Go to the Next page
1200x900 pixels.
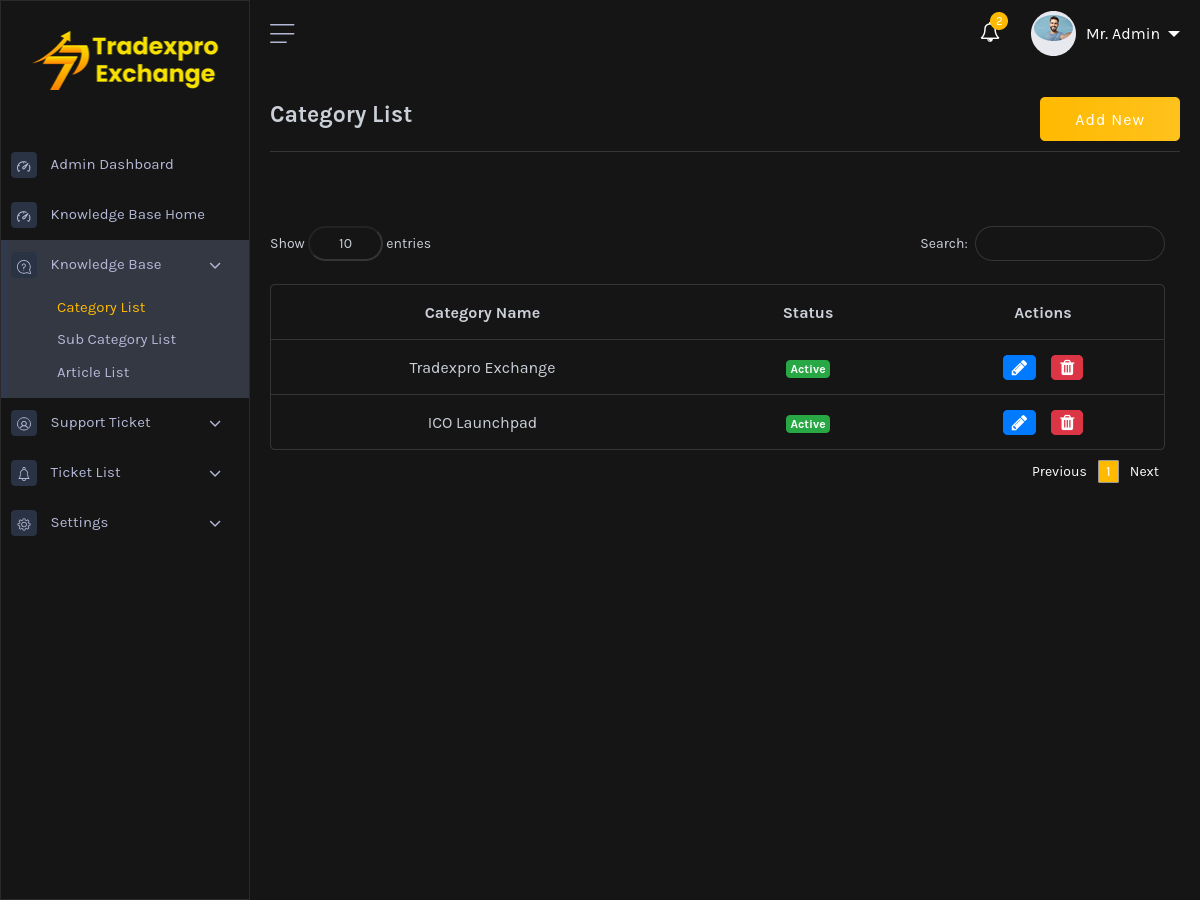(1144, 472)
